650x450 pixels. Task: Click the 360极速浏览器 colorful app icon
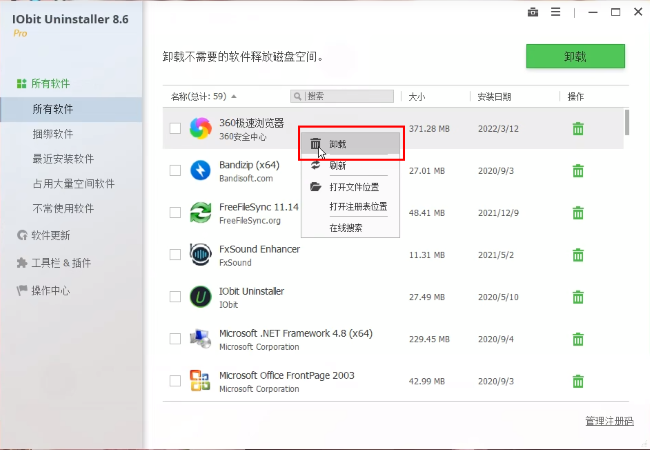[x=201, y=128]
